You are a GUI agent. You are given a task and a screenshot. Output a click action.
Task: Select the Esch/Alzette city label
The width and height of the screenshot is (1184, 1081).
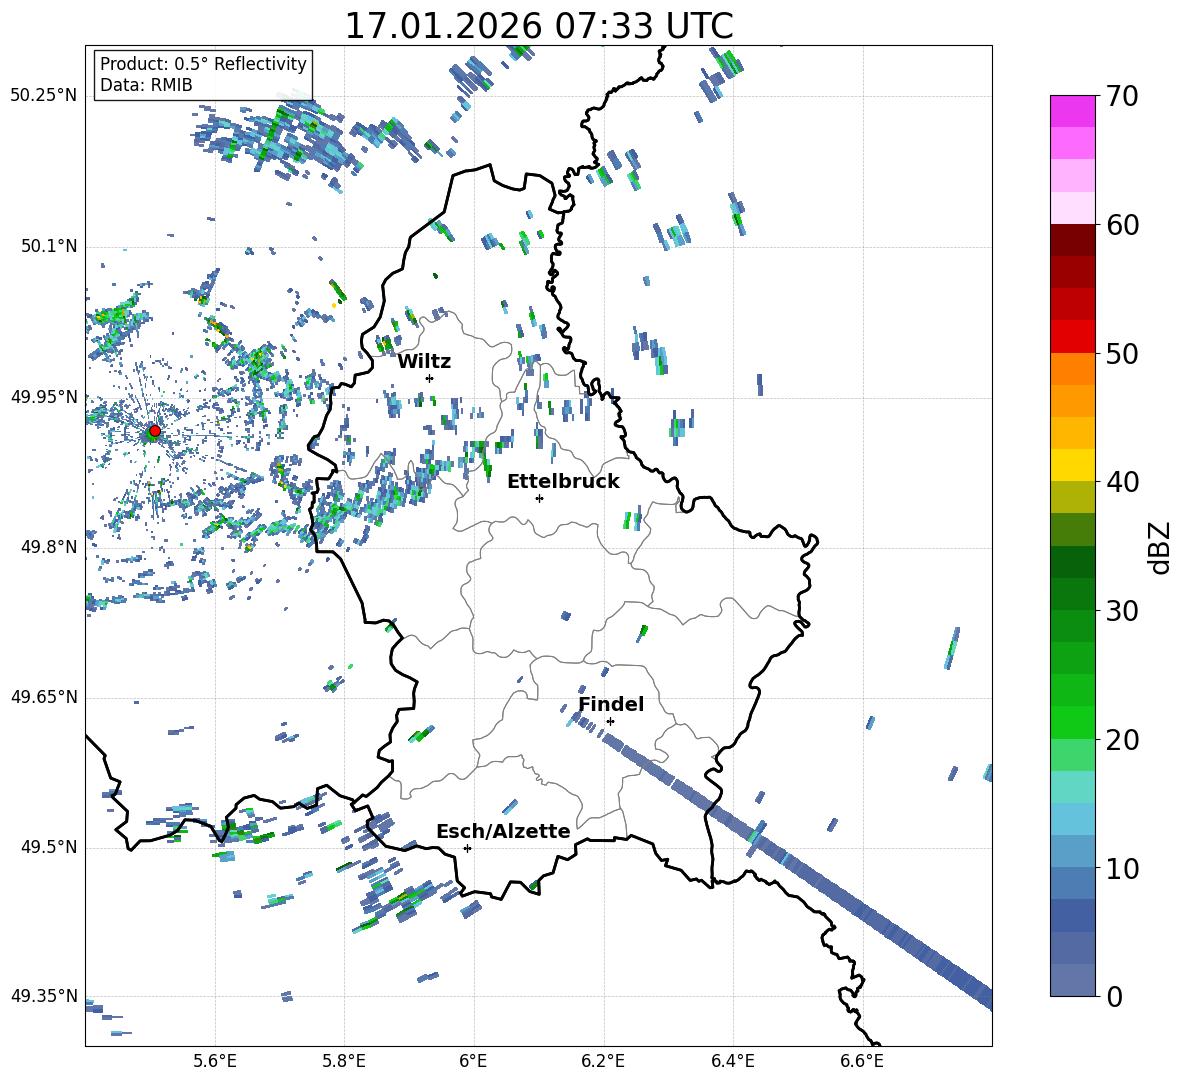click(x=504, y=831)
